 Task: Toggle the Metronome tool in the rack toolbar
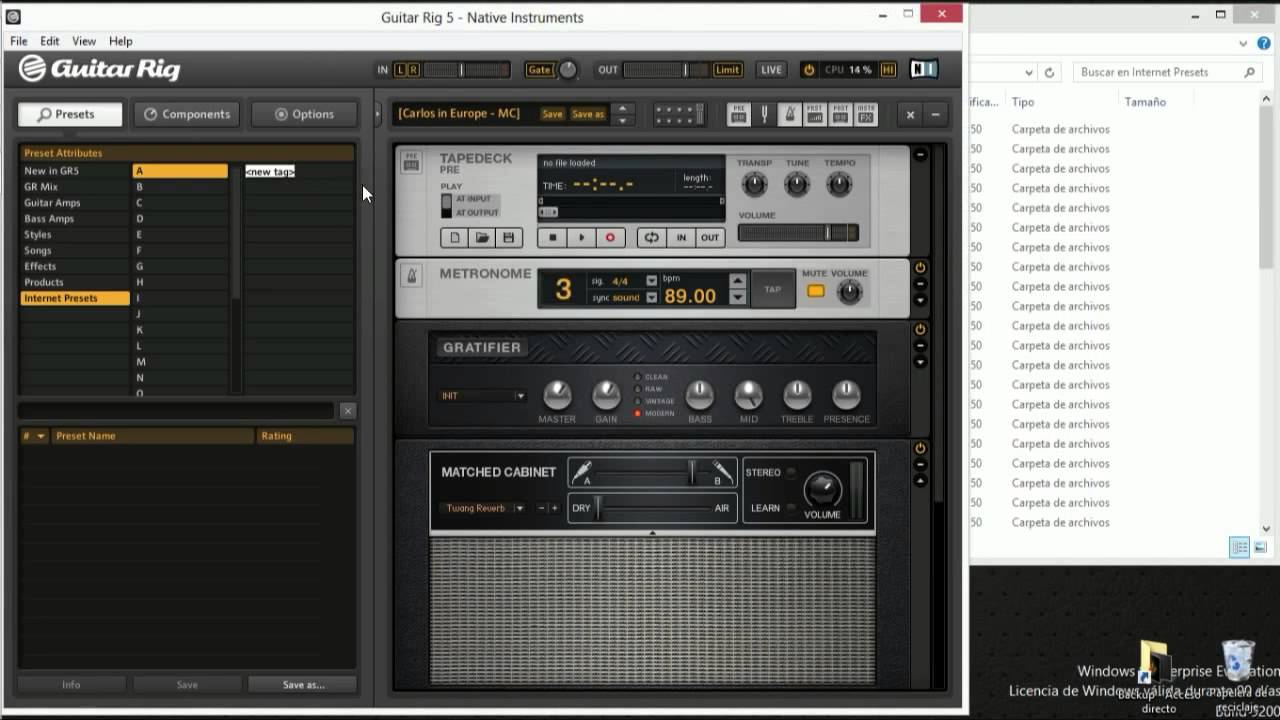click(x=790, y=114)
